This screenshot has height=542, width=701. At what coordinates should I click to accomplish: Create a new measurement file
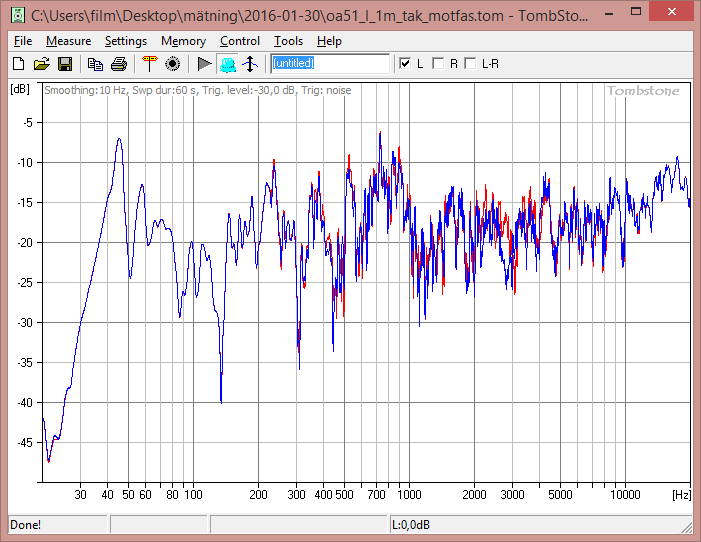point(18,64)
